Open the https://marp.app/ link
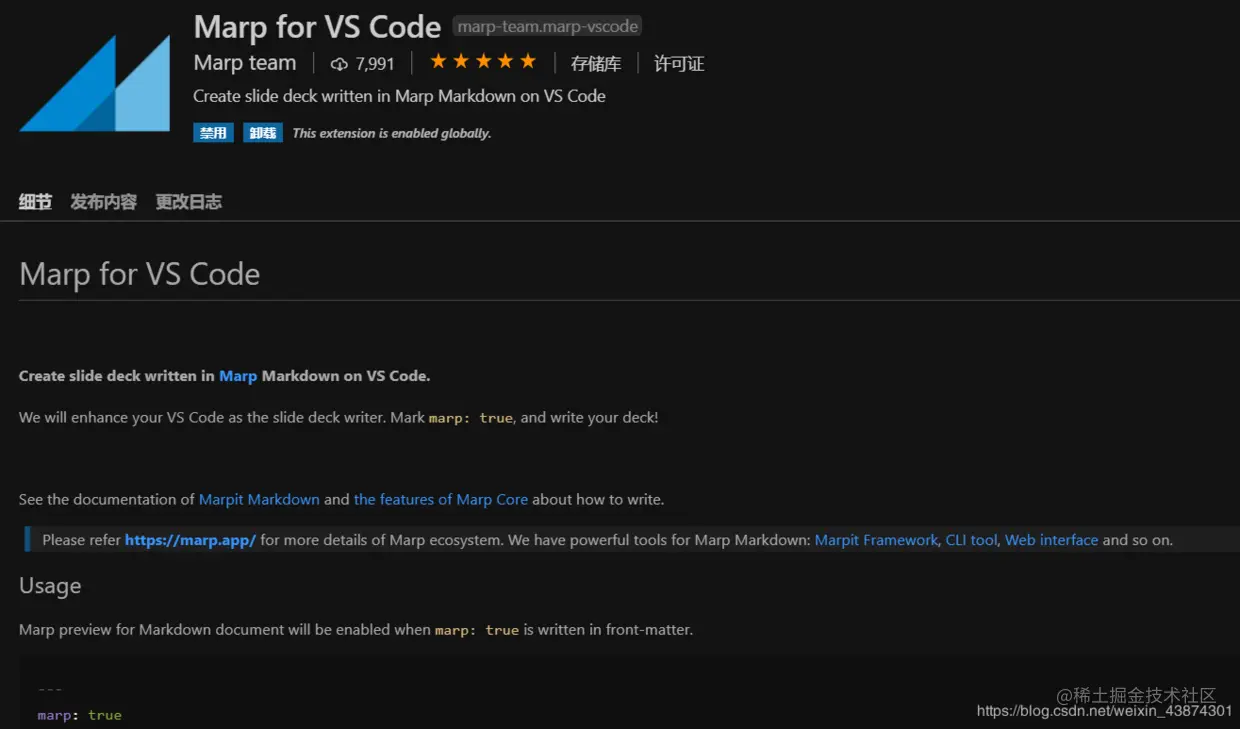 190,540
